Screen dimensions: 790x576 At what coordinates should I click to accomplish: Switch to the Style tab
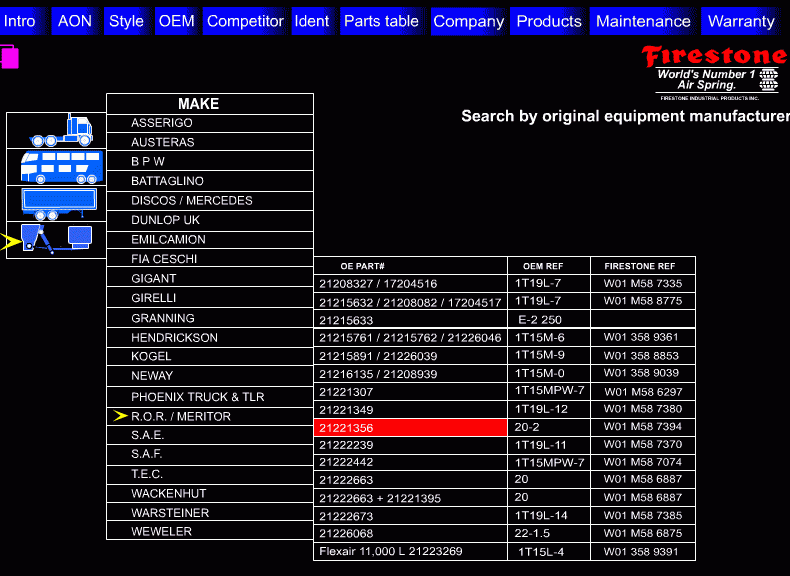coord(126,21)
